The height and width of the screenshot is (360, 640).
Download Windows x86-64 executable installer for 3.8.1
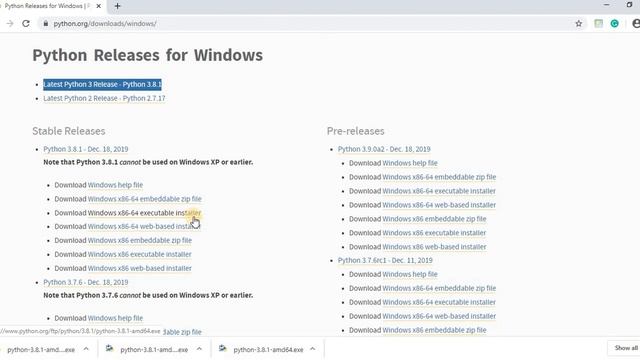(144, 213)
